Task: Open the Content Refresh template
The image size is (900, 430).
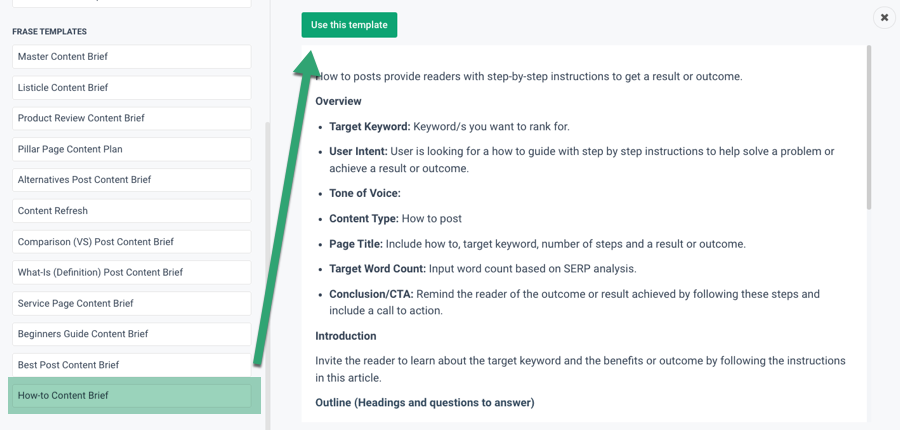Action: 131,211
